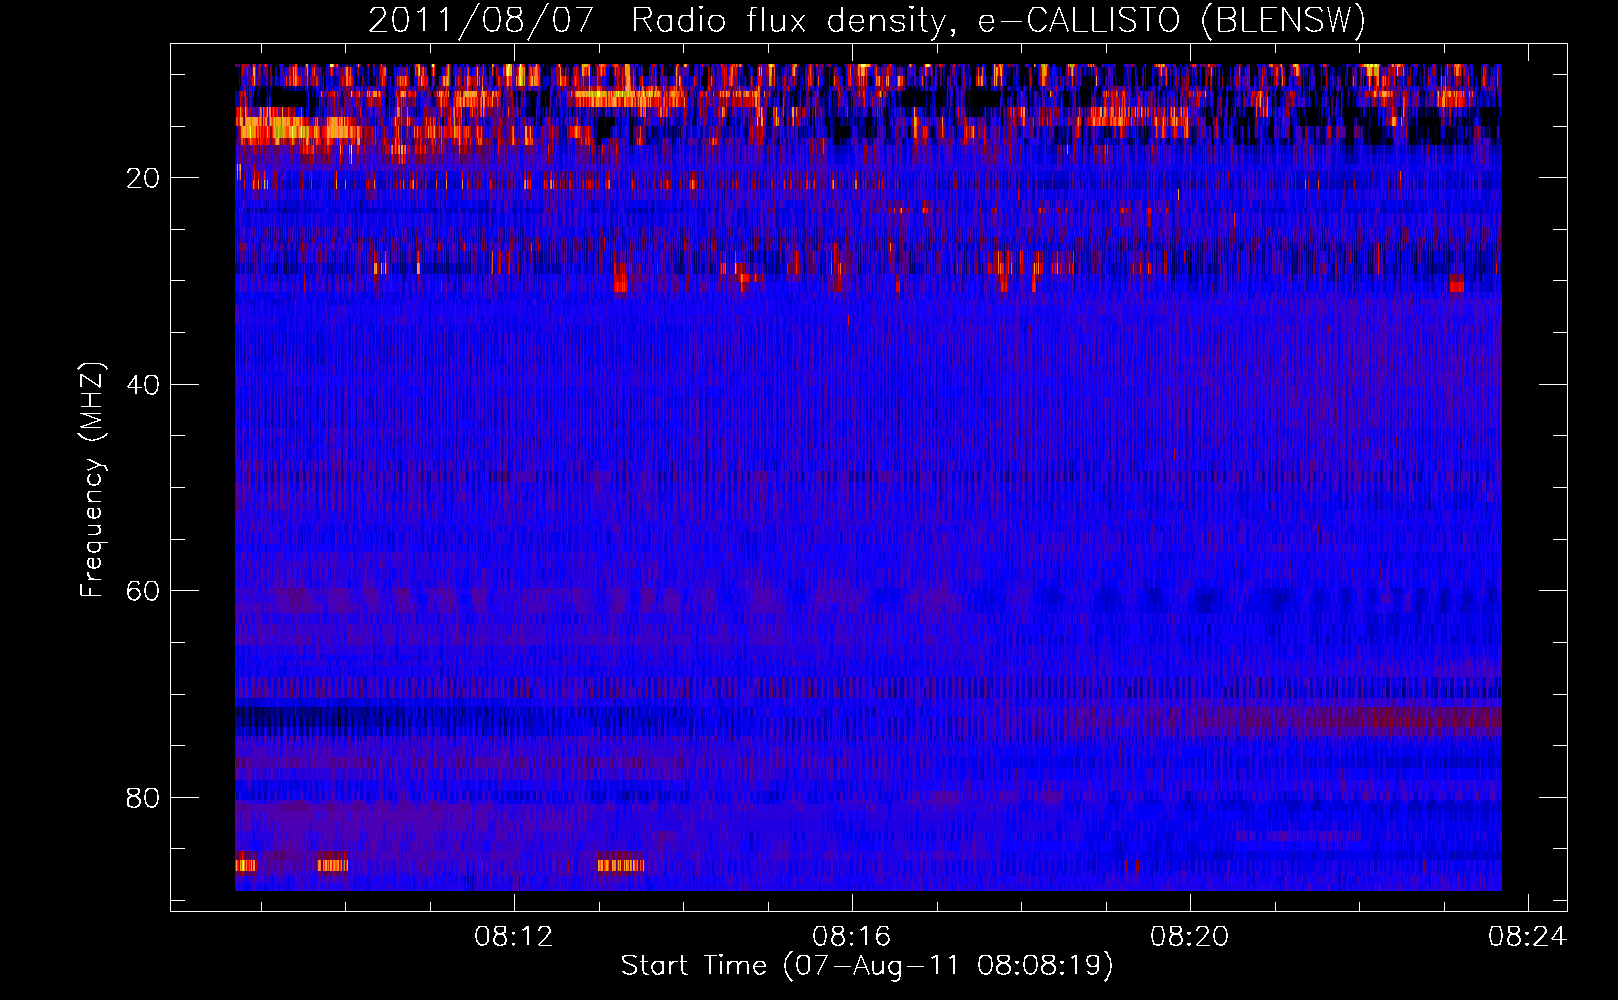
Task: Click the 80 frequency tick label
Action: [143, 799]
